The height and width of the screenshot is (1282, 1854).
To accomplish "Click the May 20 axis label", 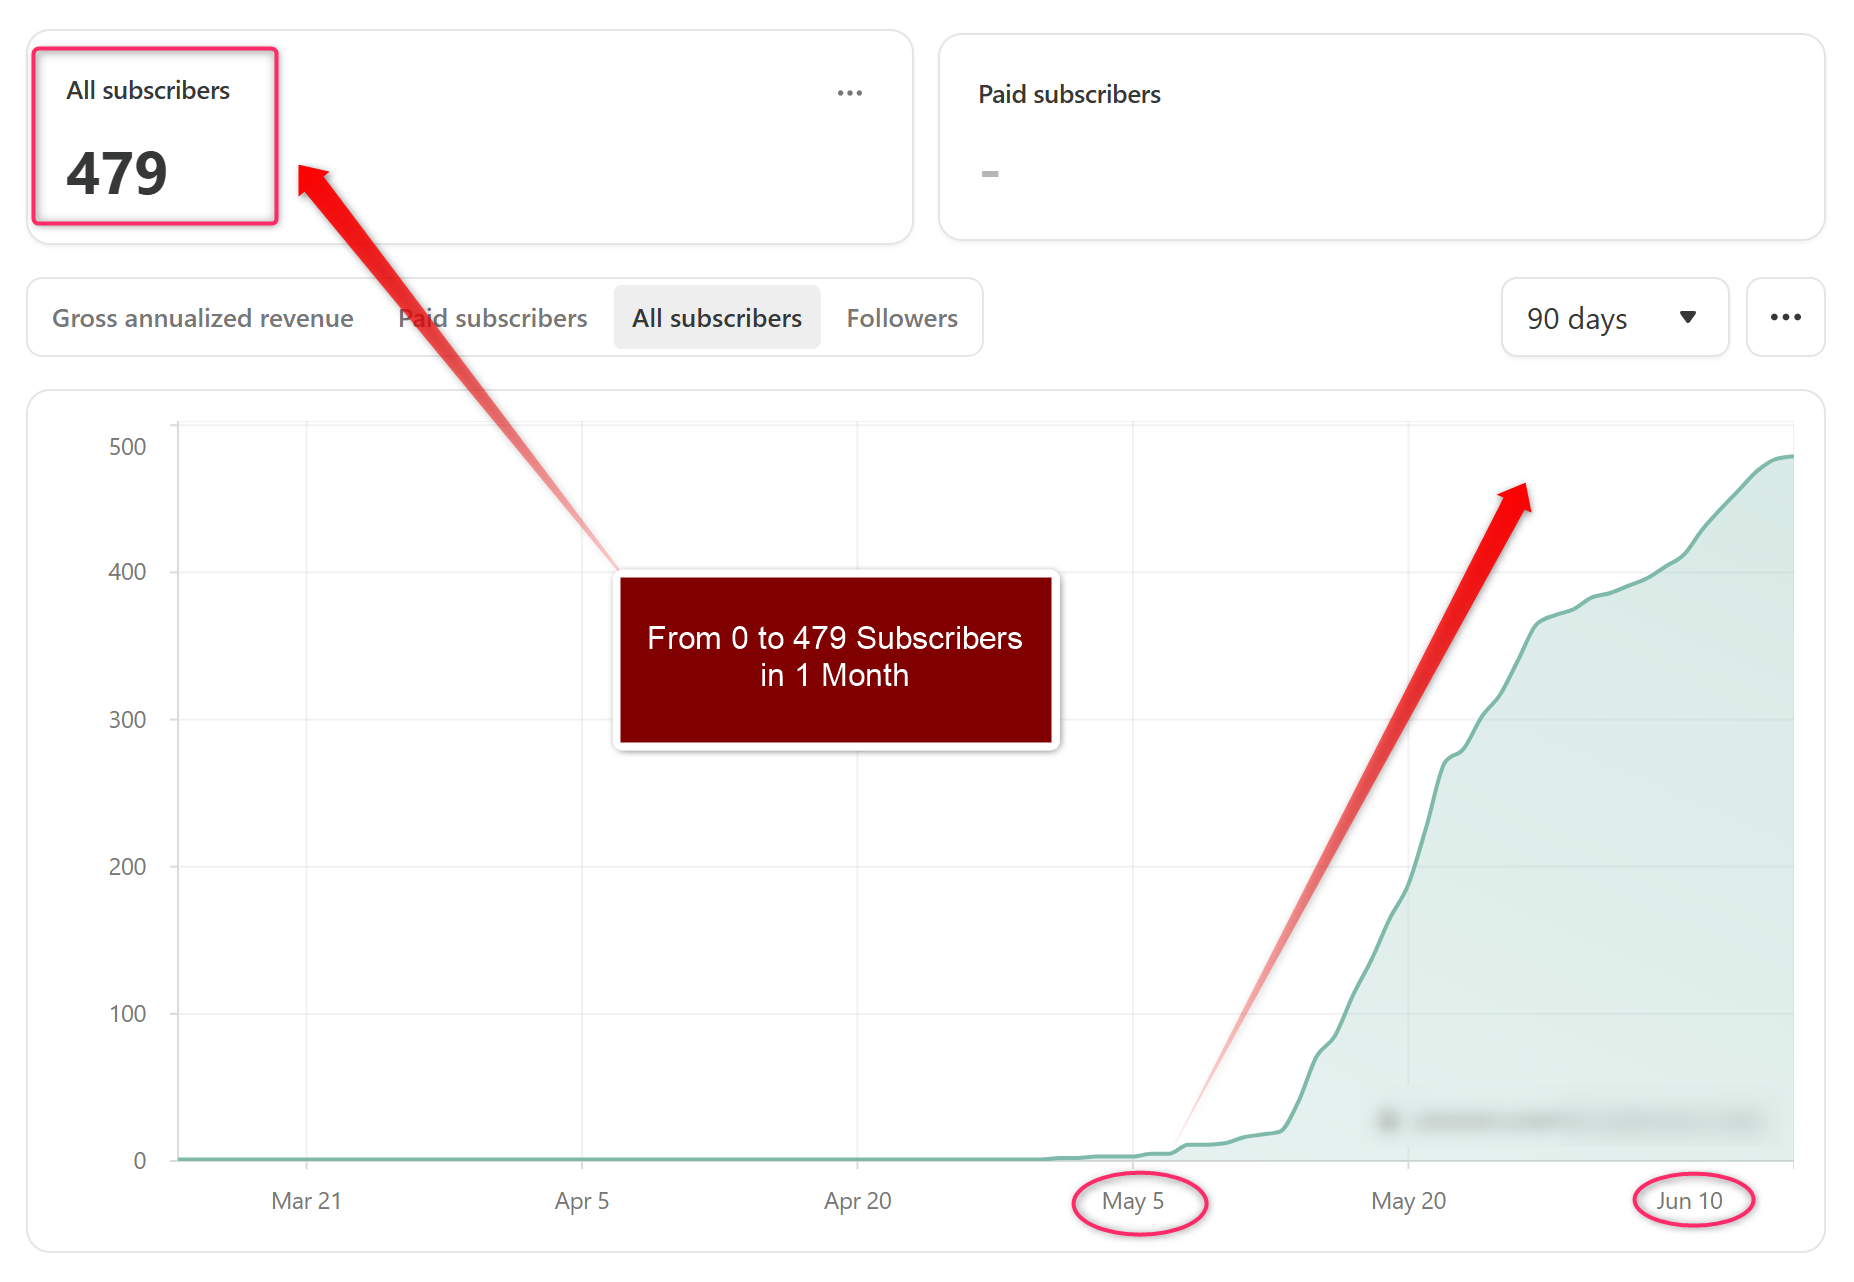I will click(1408, 1200).
